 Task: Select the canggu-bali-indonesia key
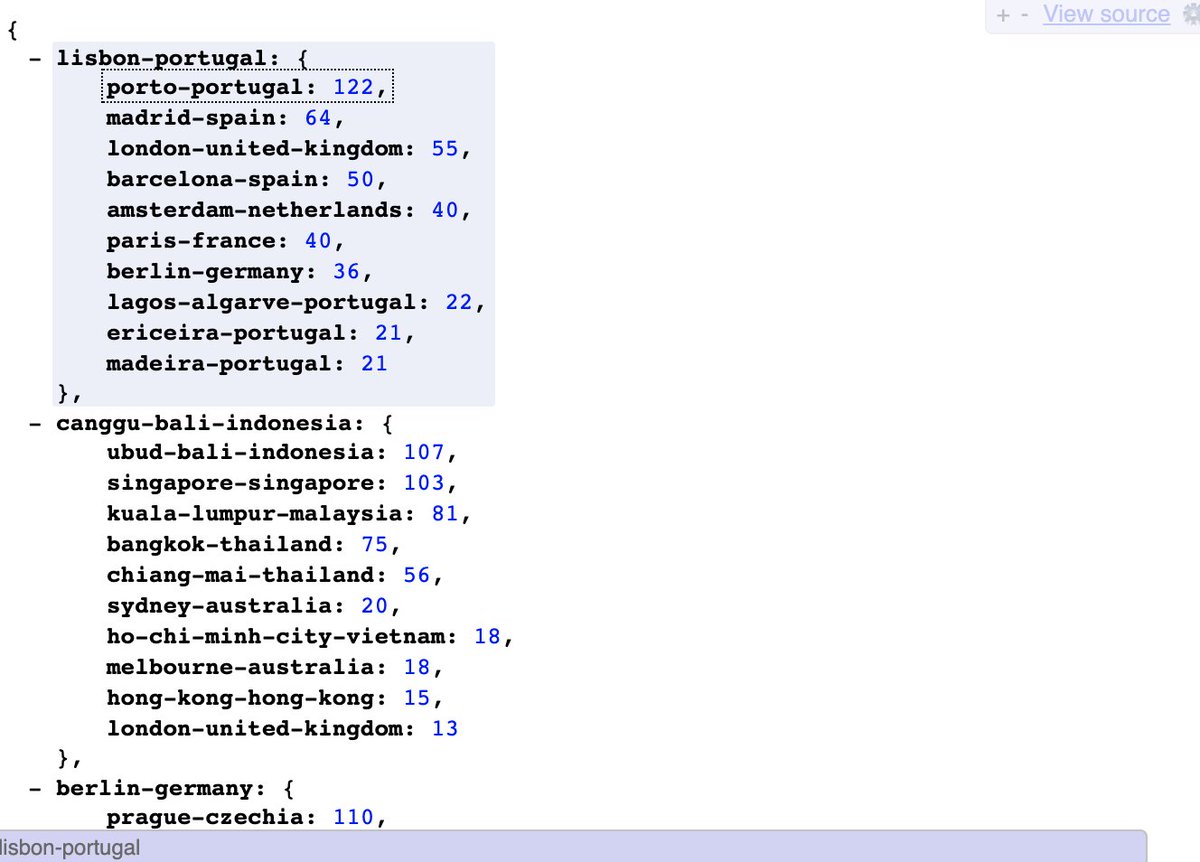click(204, 423)
